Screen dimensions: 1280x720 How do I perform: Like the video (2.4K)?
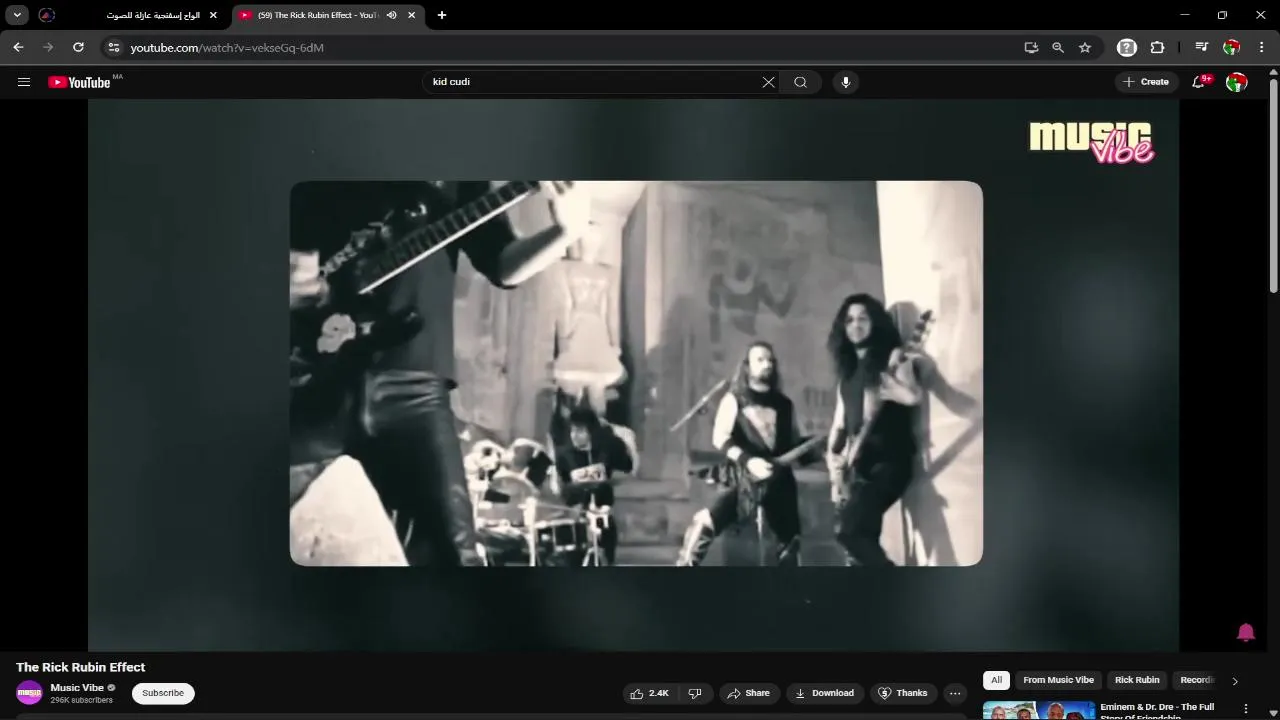point(650,693)
